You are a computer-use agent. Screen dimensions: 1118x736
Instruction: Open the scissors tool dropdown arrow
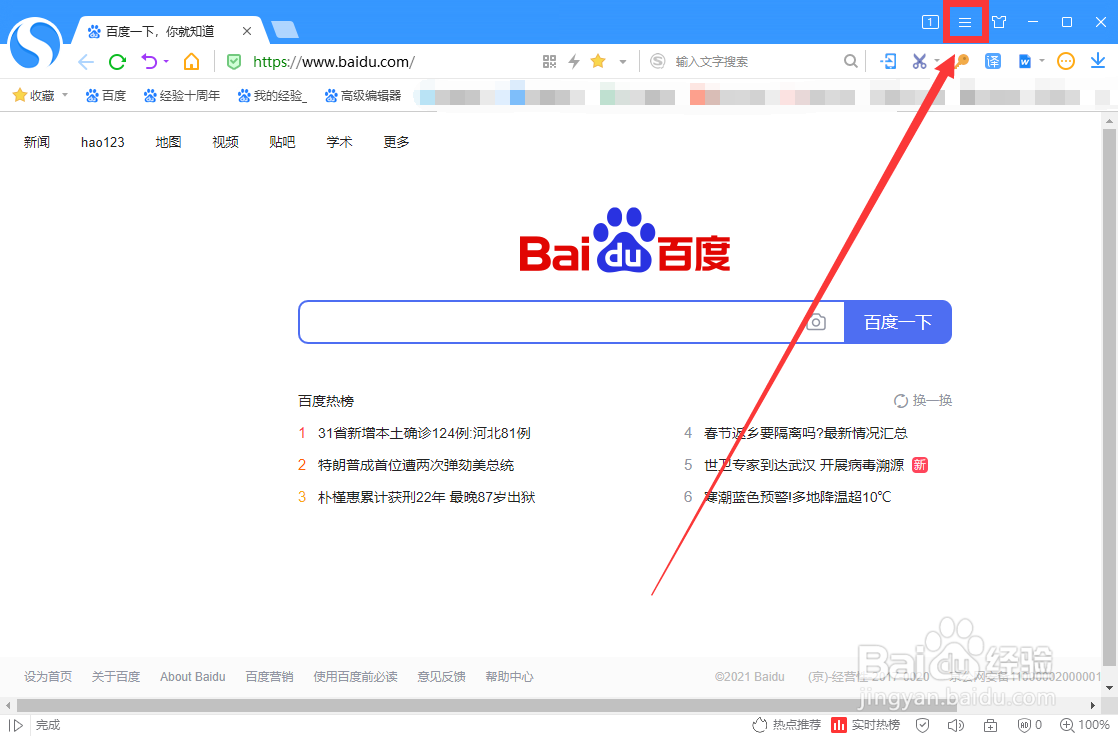click(936, 61)
